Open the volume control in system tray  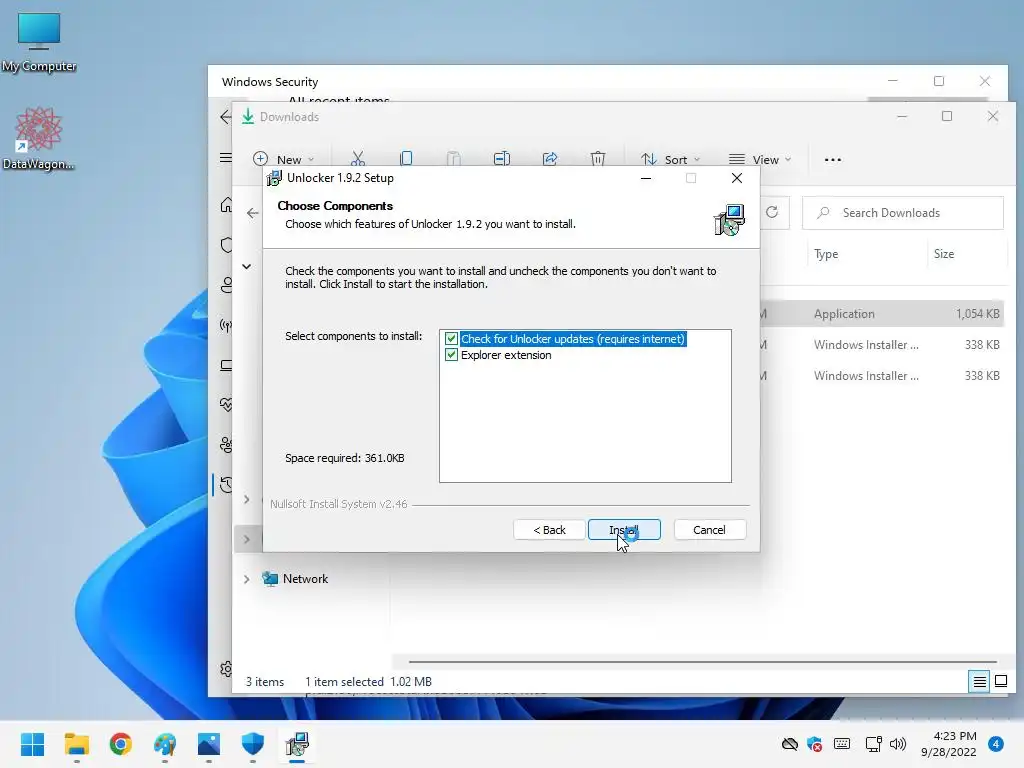click(x=898, y=744)
